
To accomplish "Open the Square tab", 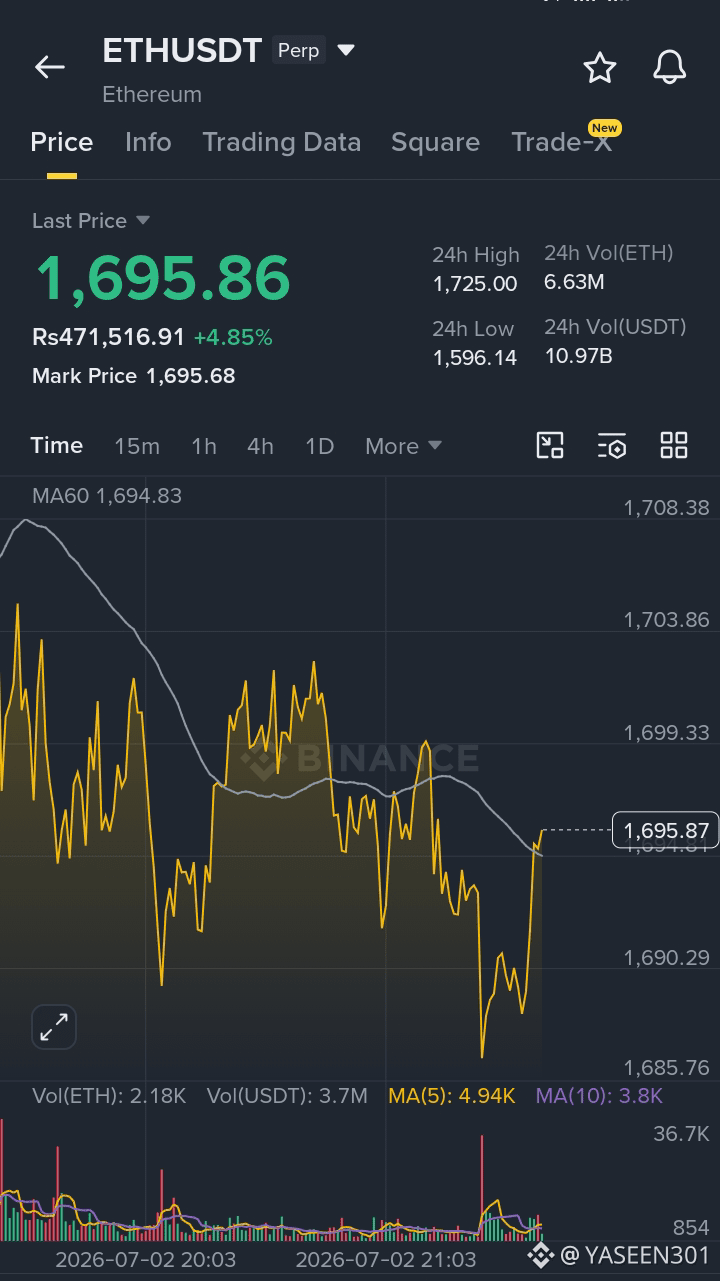I will (435, 142).
